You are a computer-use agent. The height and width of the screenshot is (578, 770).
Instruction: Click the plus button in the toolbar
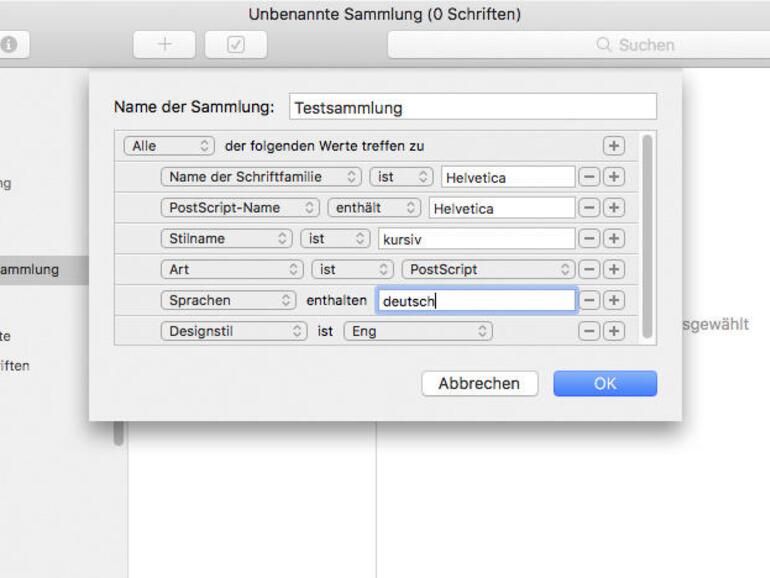coord(165,45)
